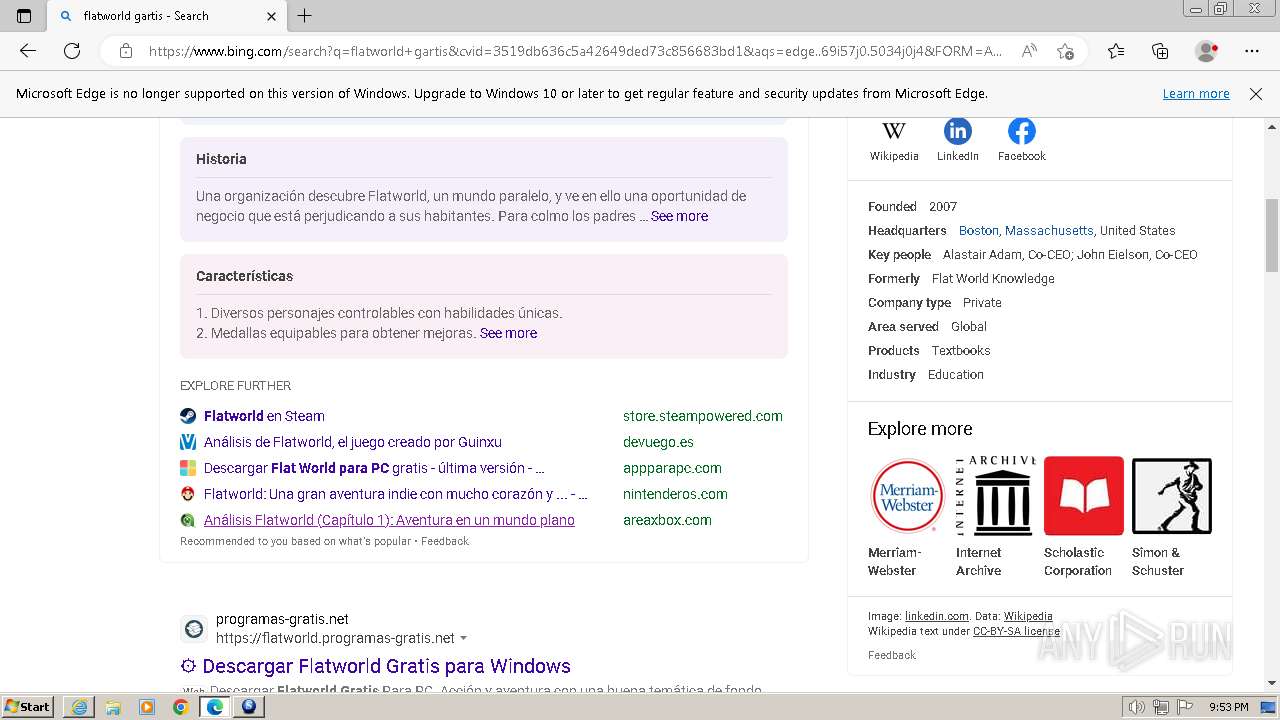
Task: Open the Wikipedia data source link
Action: [x=1028, y=616]
